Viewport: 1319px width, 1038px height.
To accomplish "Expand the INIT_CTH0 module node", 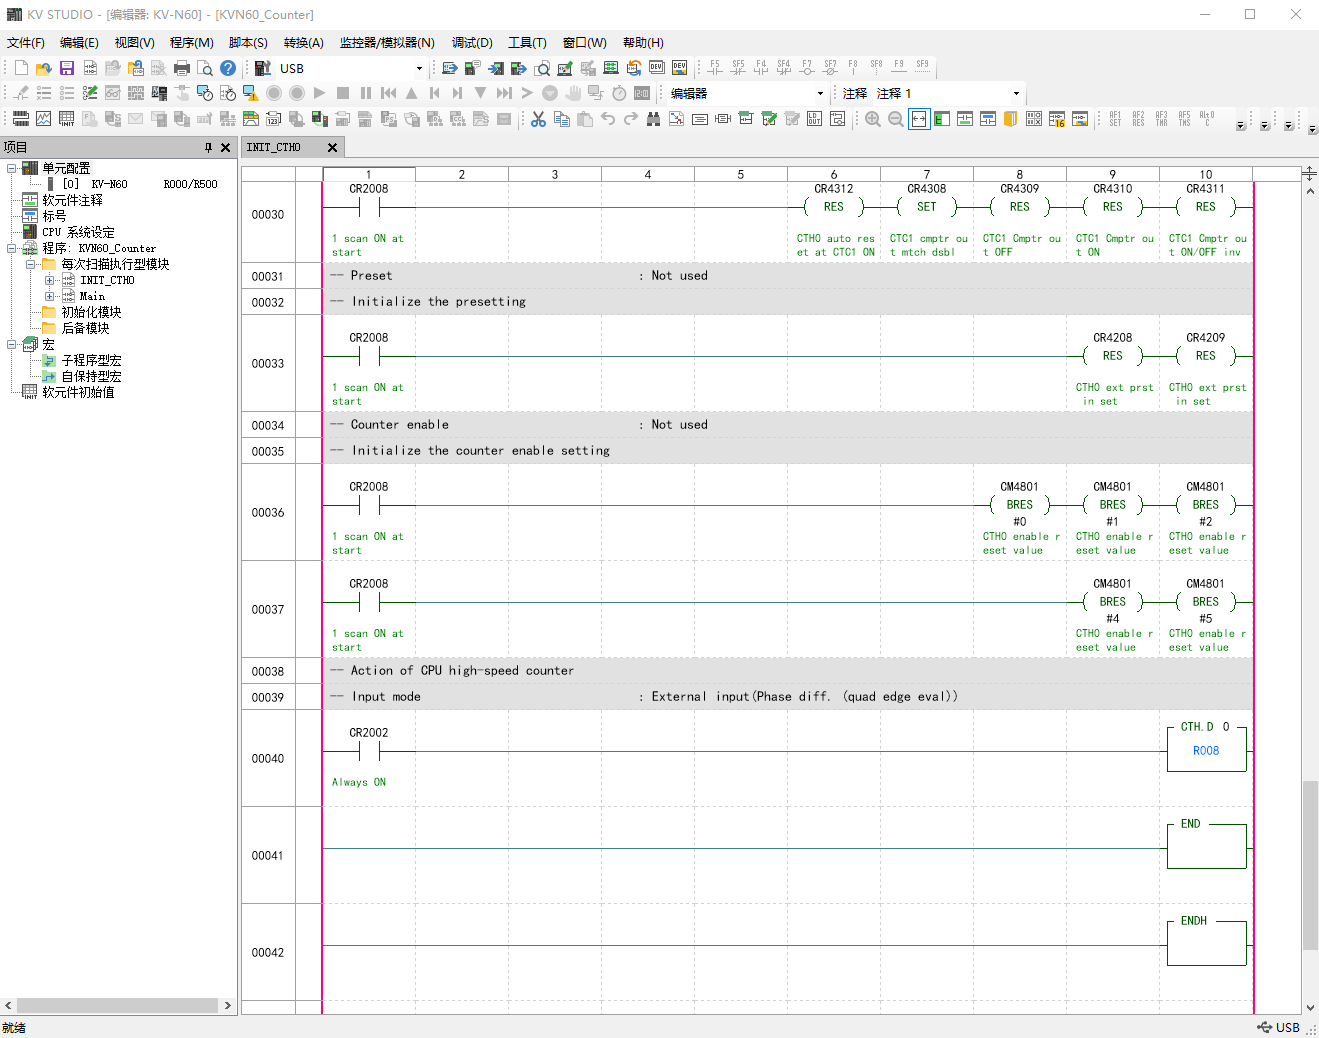I will point(49,280).
